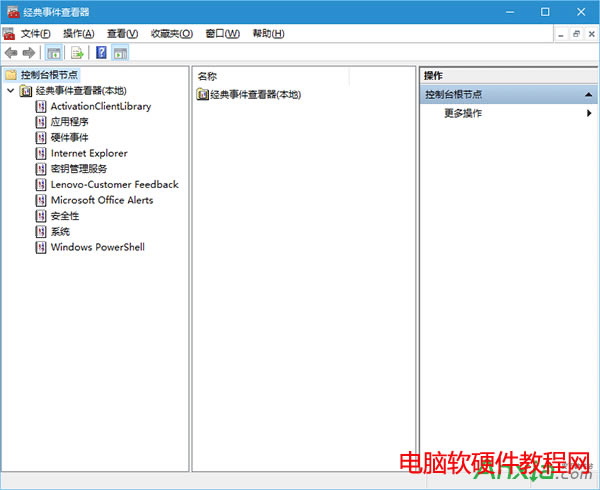Click the Back arrow toolbar icon
Viewport: 600px width, 490px height.
11,52
